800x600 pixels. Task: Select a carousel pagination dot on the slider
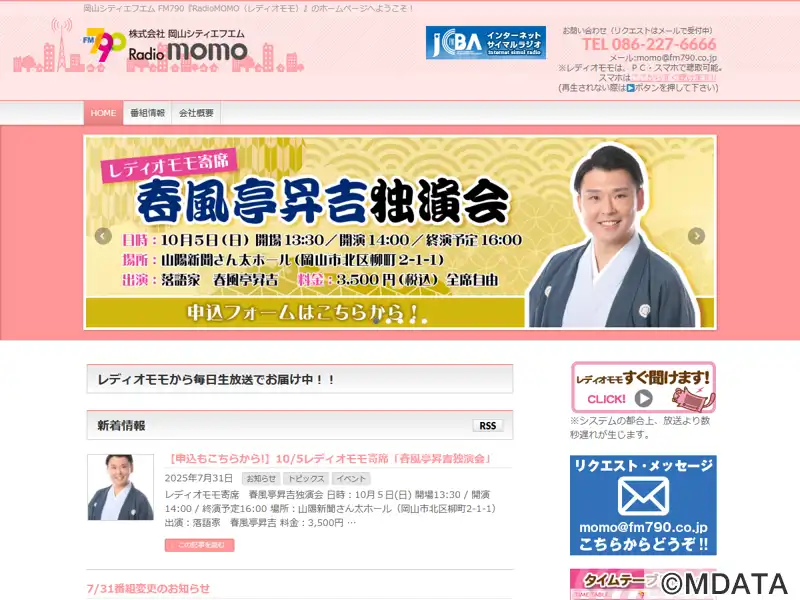[x=388, y=321]
